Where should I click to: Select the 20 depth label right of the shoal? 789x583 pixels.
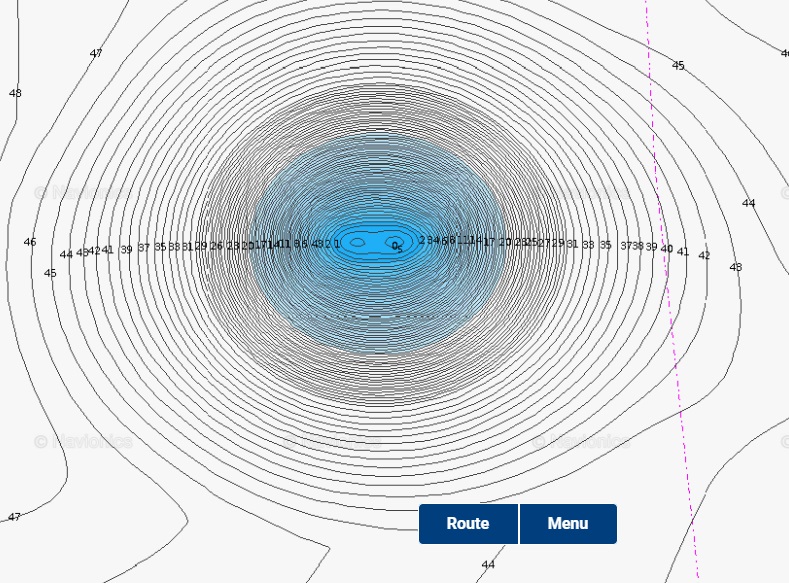(505, 242)
